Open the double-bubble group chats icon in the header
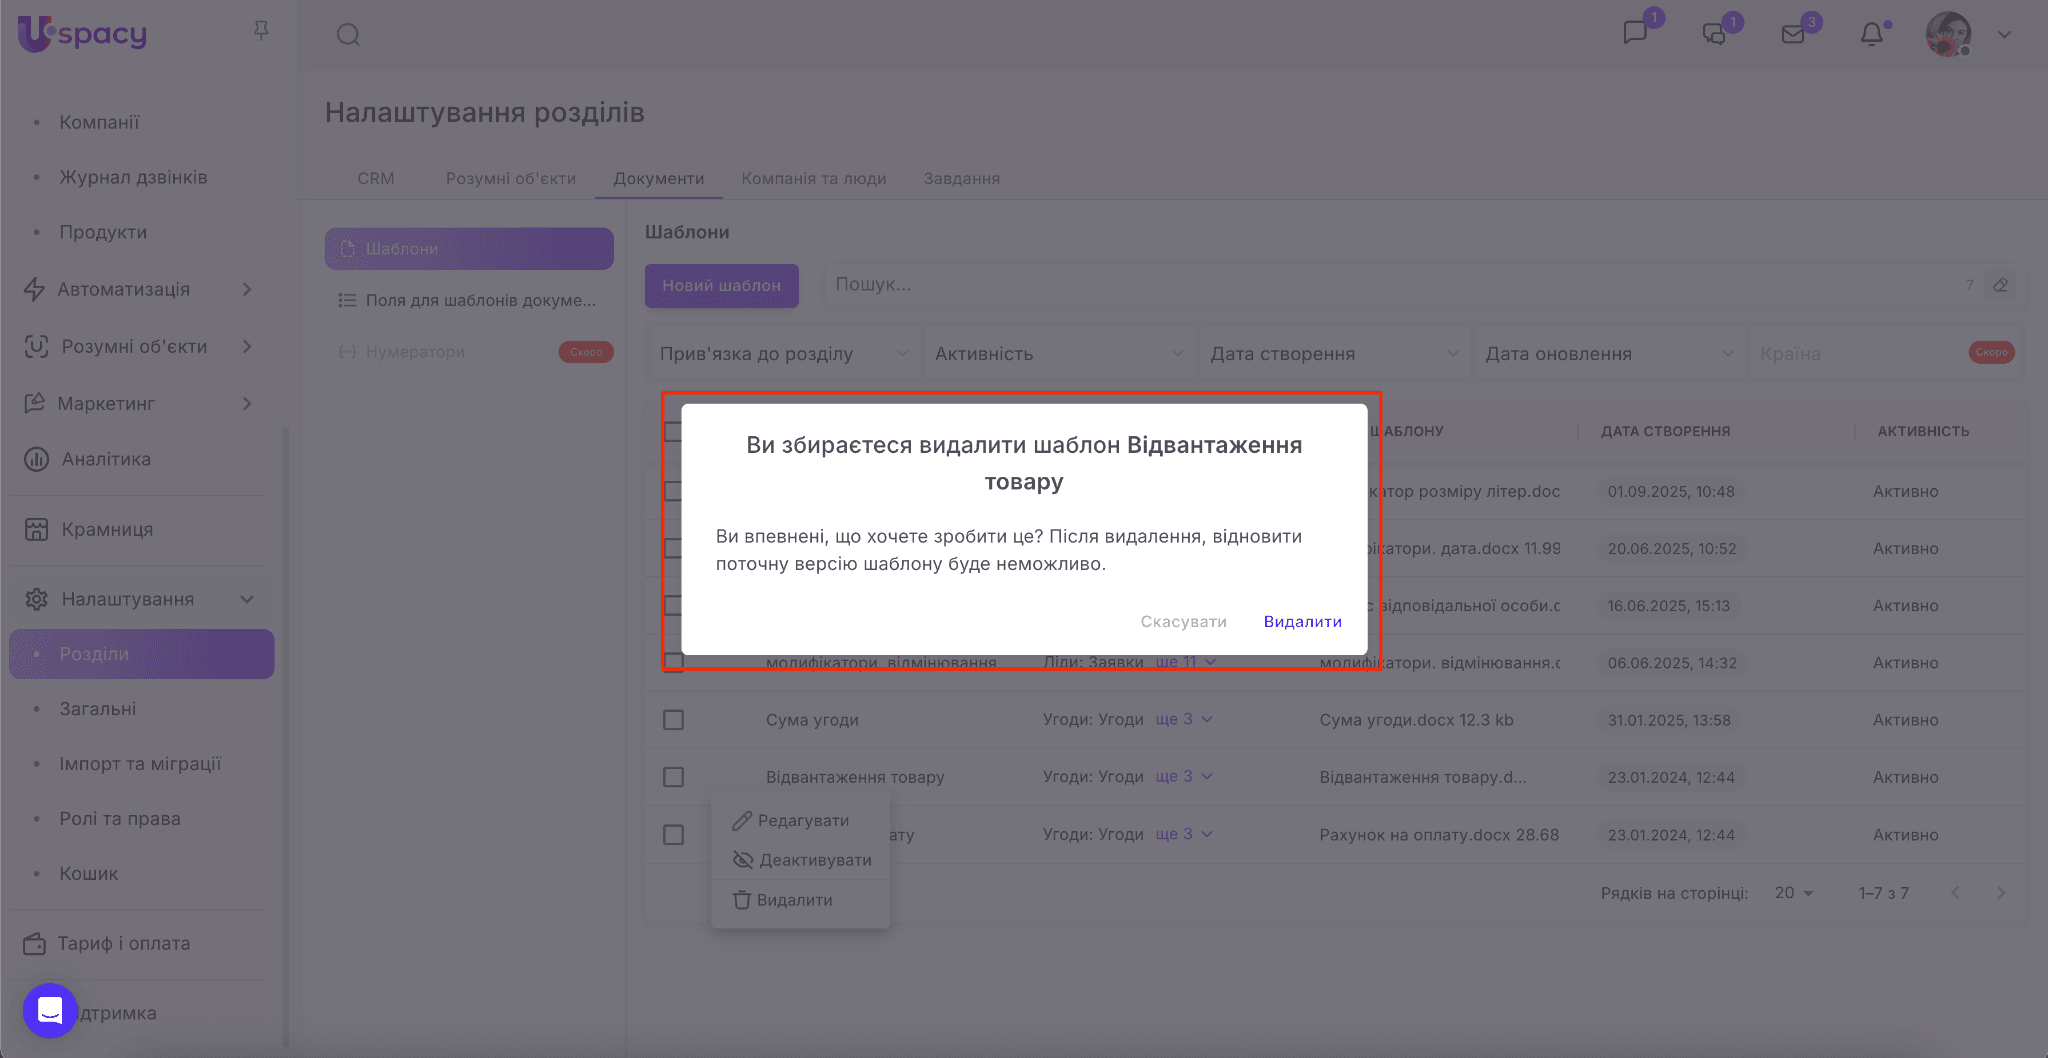The width and height of the screenshot is (2048, 1058). pos(1714,34)
